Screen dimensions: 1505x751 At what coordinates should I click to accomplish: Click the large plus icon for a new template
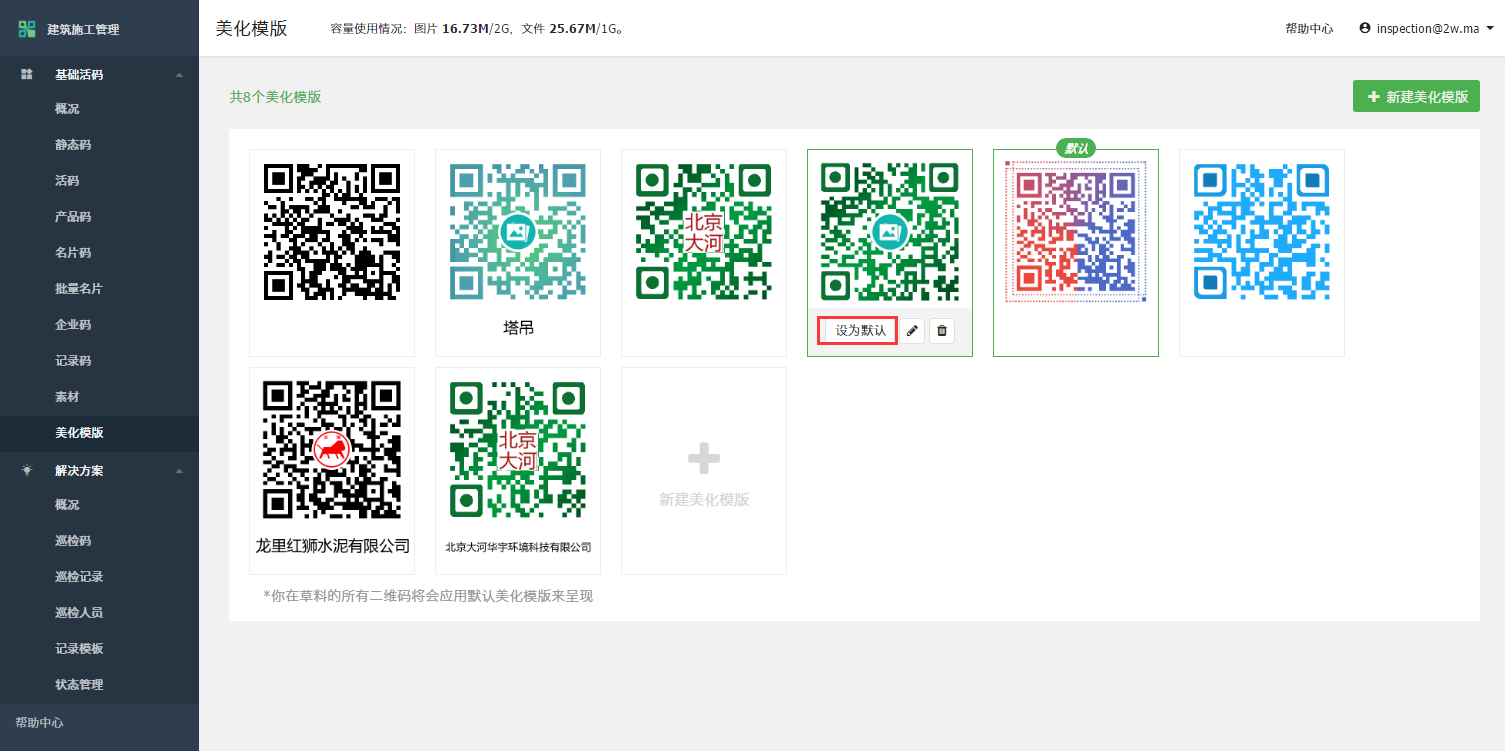coord(703,459)
